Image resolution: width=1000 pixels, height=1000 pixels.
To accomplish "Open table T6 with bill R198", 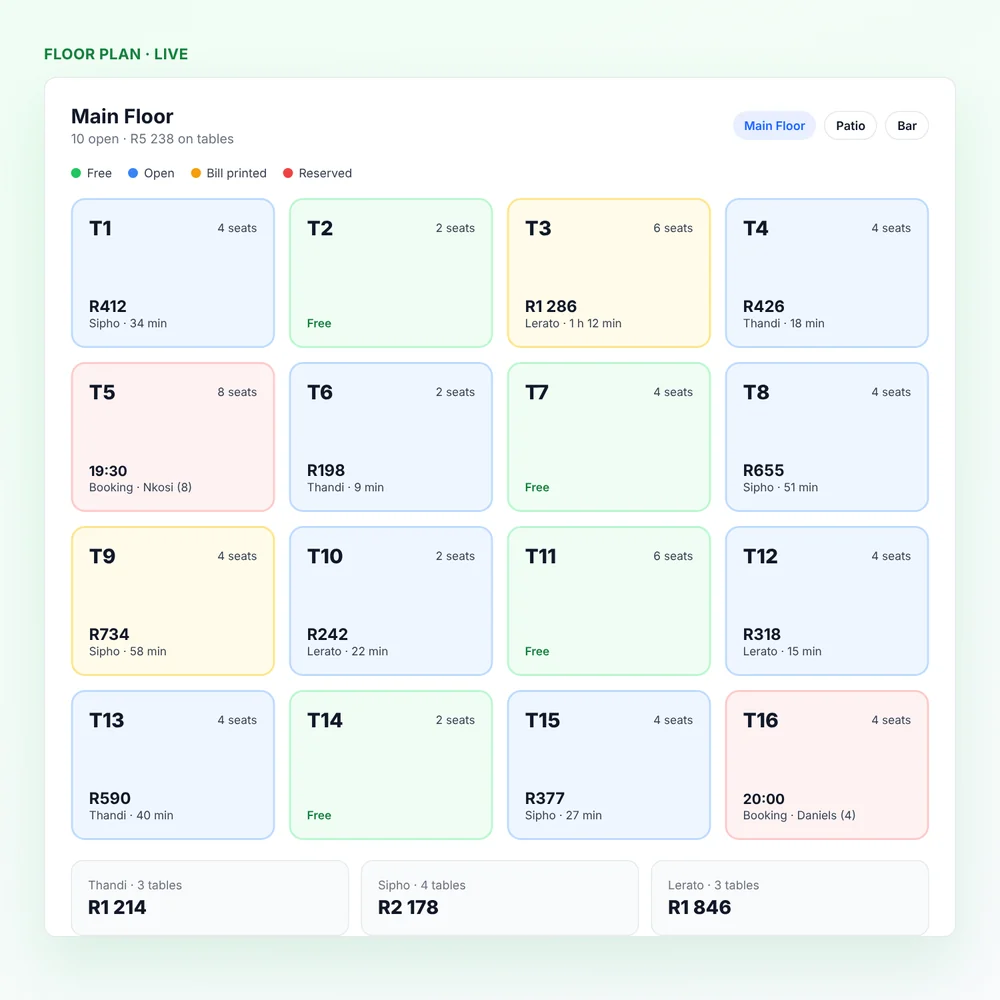I will click(x=391, y=437).
